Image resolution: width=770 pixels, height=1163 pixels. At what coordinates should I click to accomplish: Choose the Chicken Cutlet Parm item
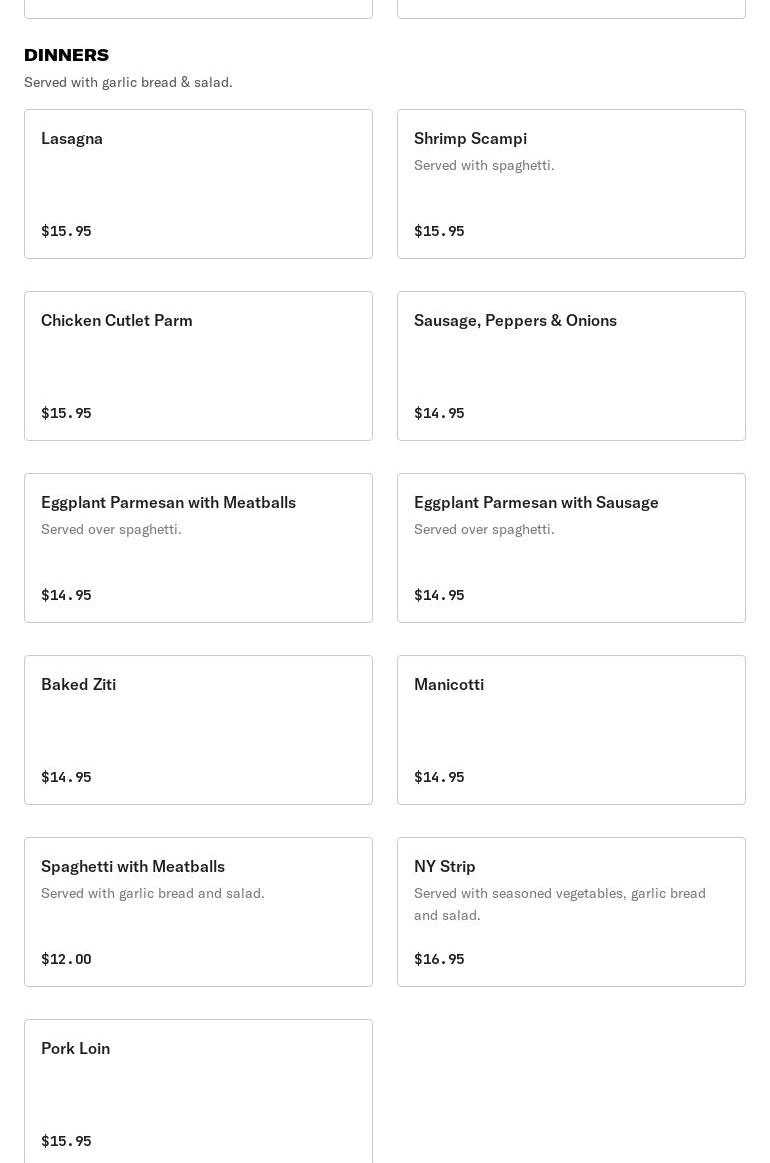click(x=198, y=366)
